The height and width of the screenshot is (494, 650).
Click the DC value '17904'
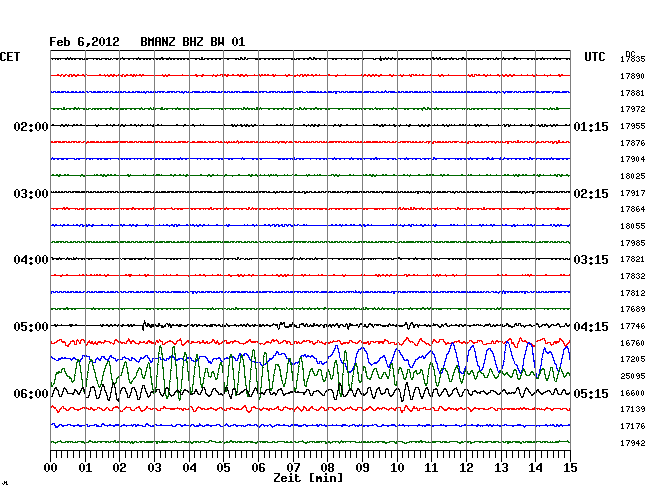tap(633, 159)
